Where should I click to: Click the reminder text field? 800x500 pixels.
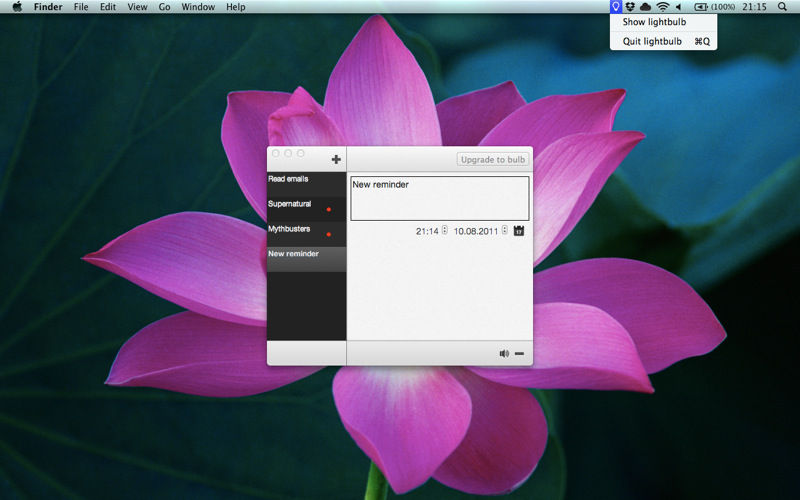(x=440, y=198)
